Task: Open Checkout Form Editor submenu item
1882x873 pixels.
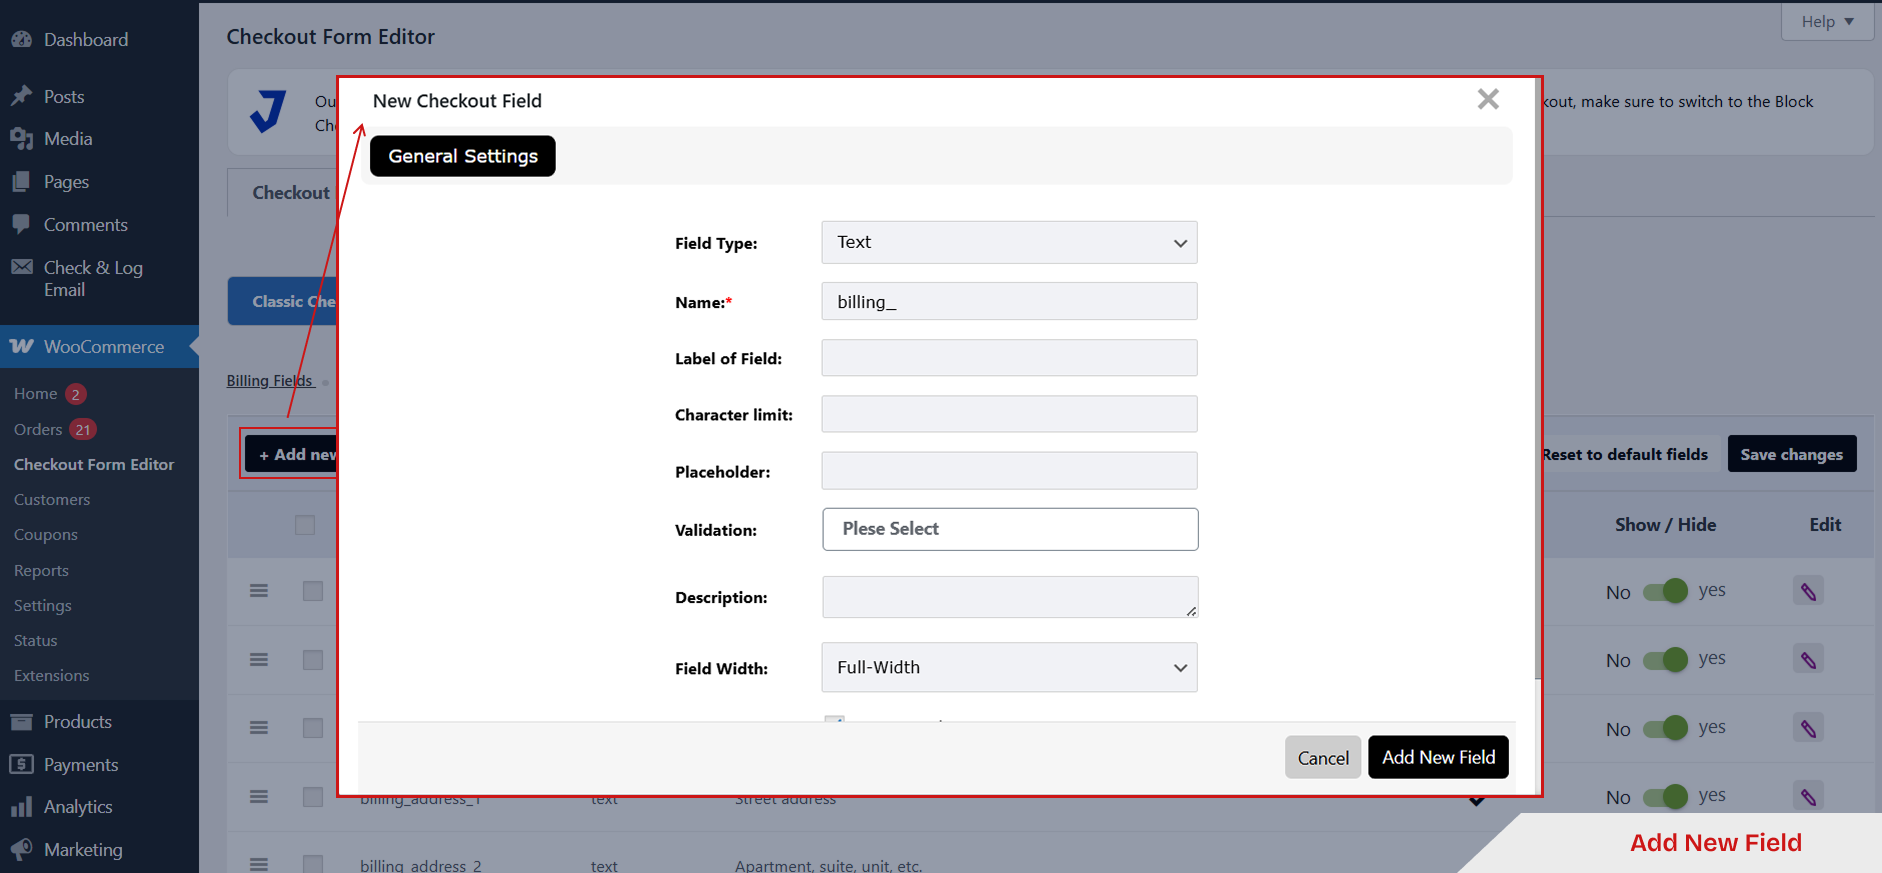Action: pyautogui.click(x=94, y=464)
